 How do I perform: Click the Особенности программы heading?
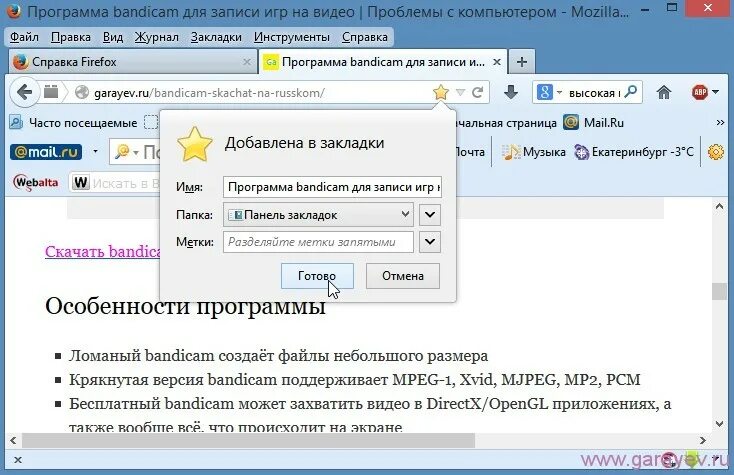(x=185, y=307)
